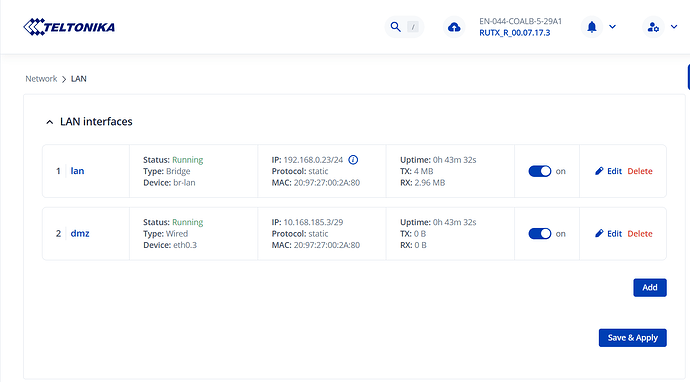Disable the lan interface toggle
Screen dimensions: 690x382
(x=540, y=171)
